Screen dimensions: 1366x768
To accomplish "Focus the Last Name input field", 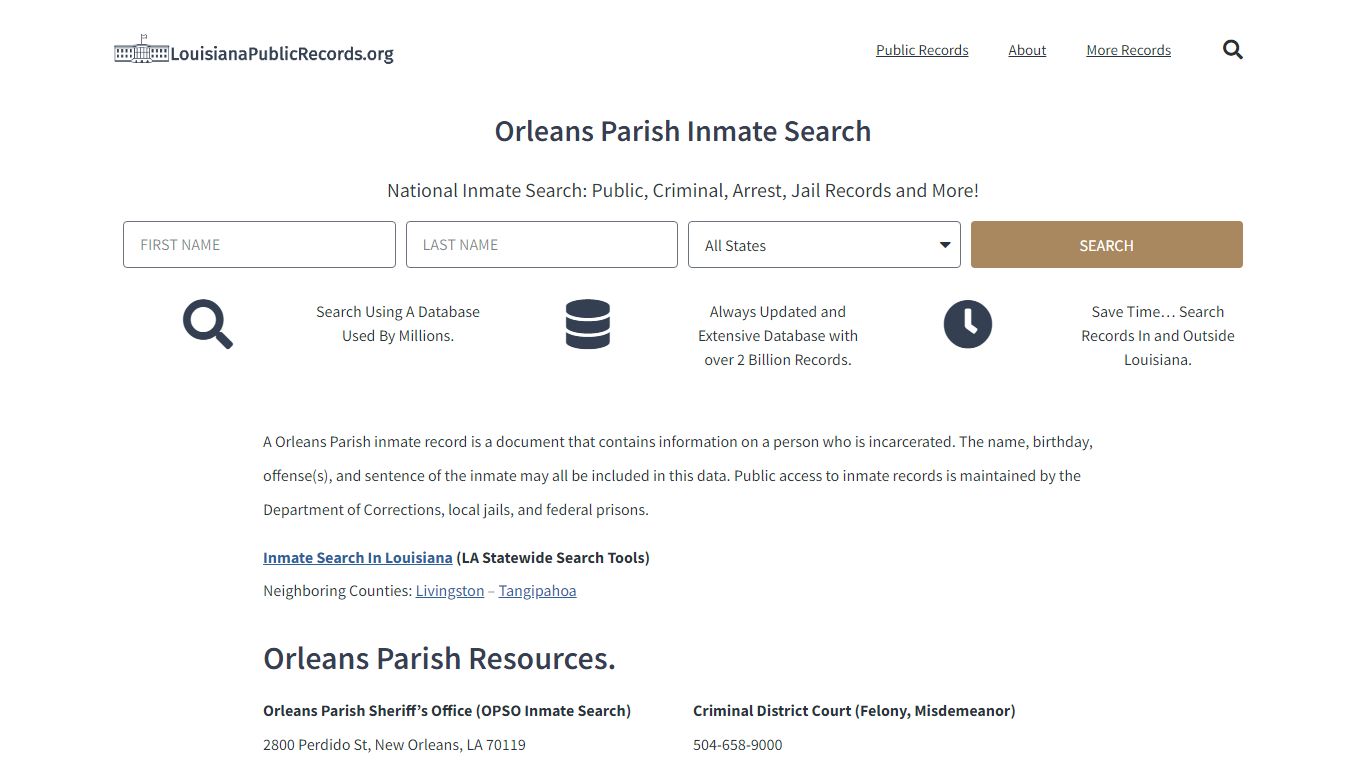I will pyautogui.click(x=542, y=245).
